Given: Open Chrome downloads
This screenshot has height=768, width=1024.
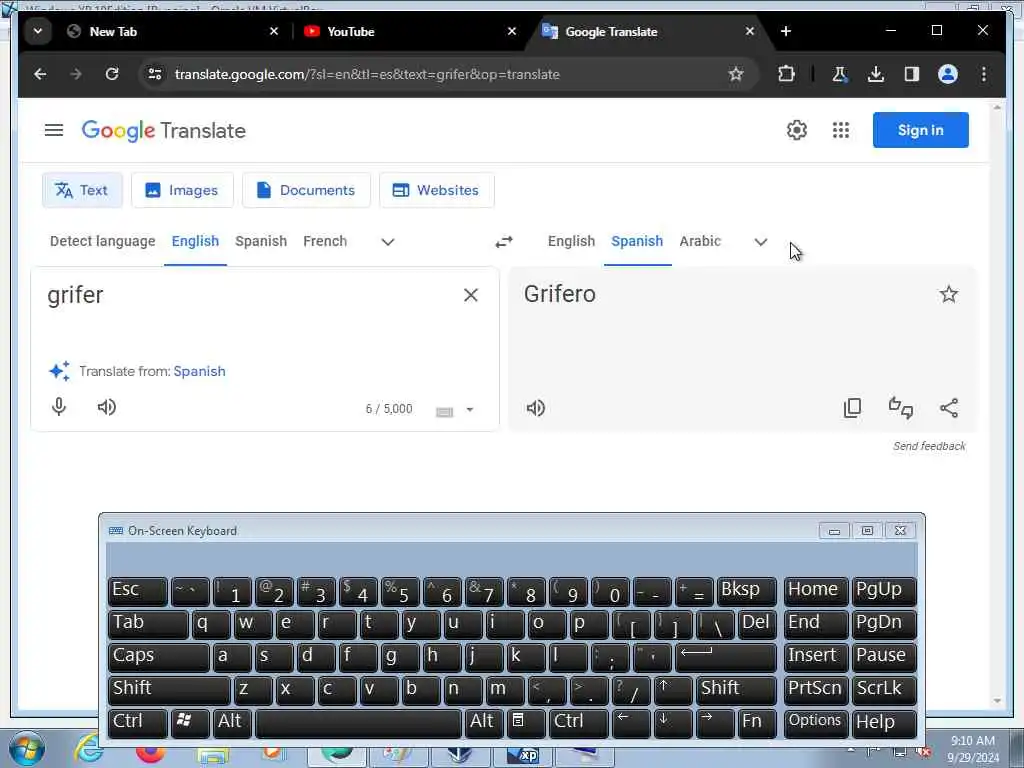Looking at the screenshot, I should 876,74.
